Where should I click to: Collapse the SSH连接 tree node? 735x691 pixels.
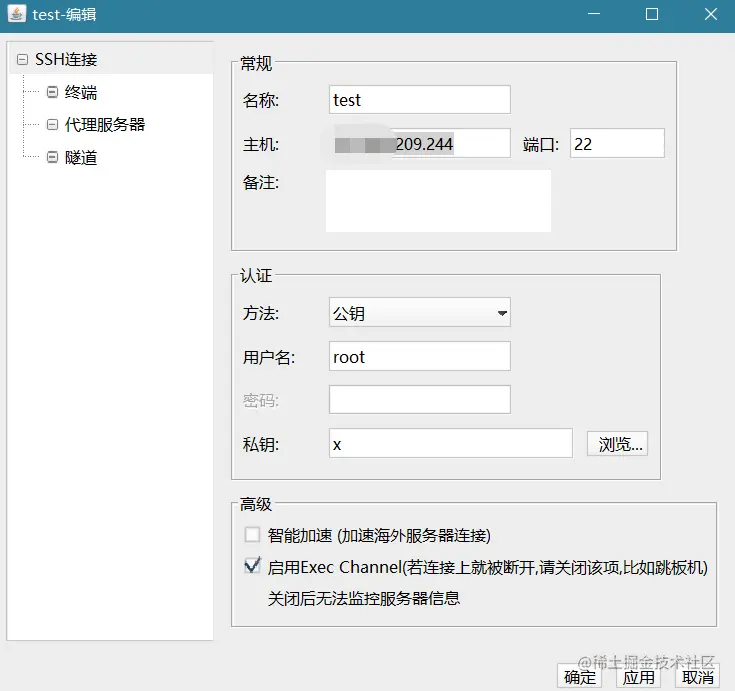pyautogui.click(x=22, y=60)
